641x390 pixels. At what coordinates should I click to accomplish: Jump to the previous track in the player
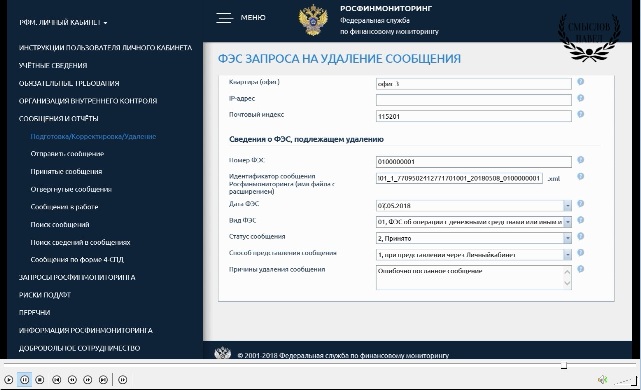[x=56, y=380]
